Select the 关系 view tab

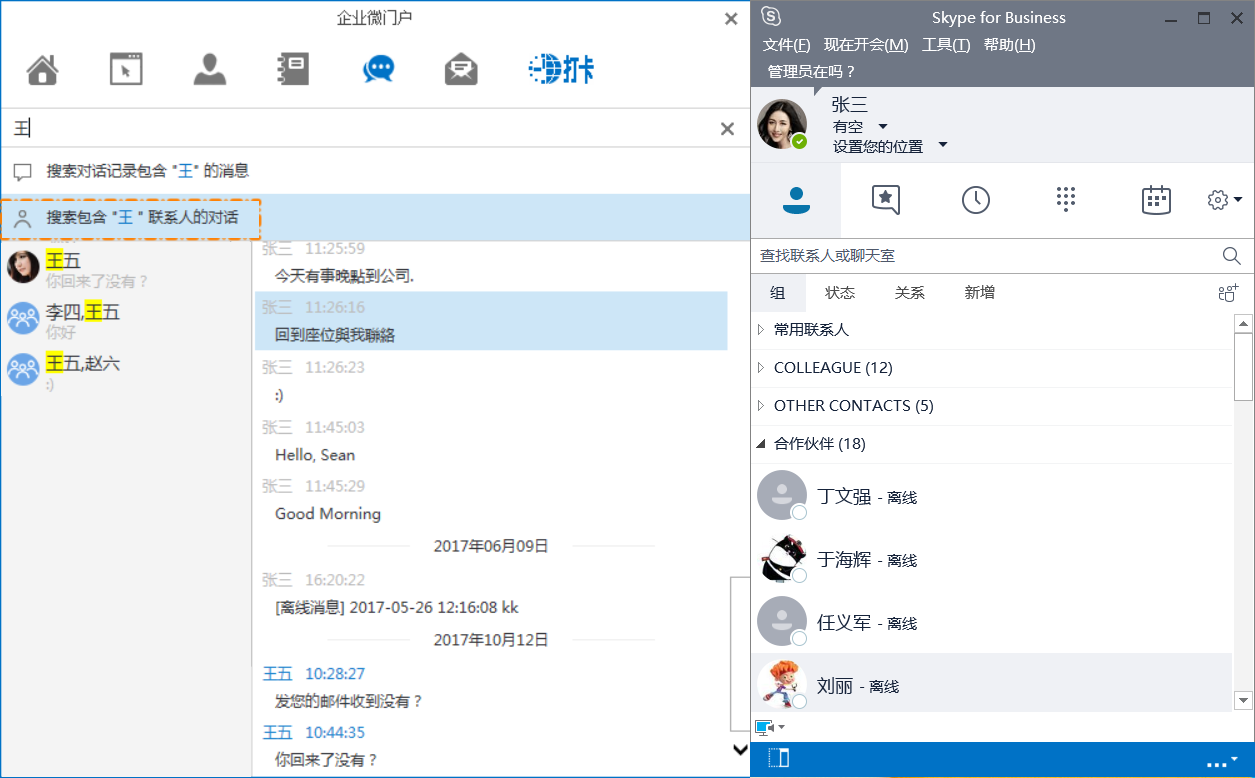(910, 293)
